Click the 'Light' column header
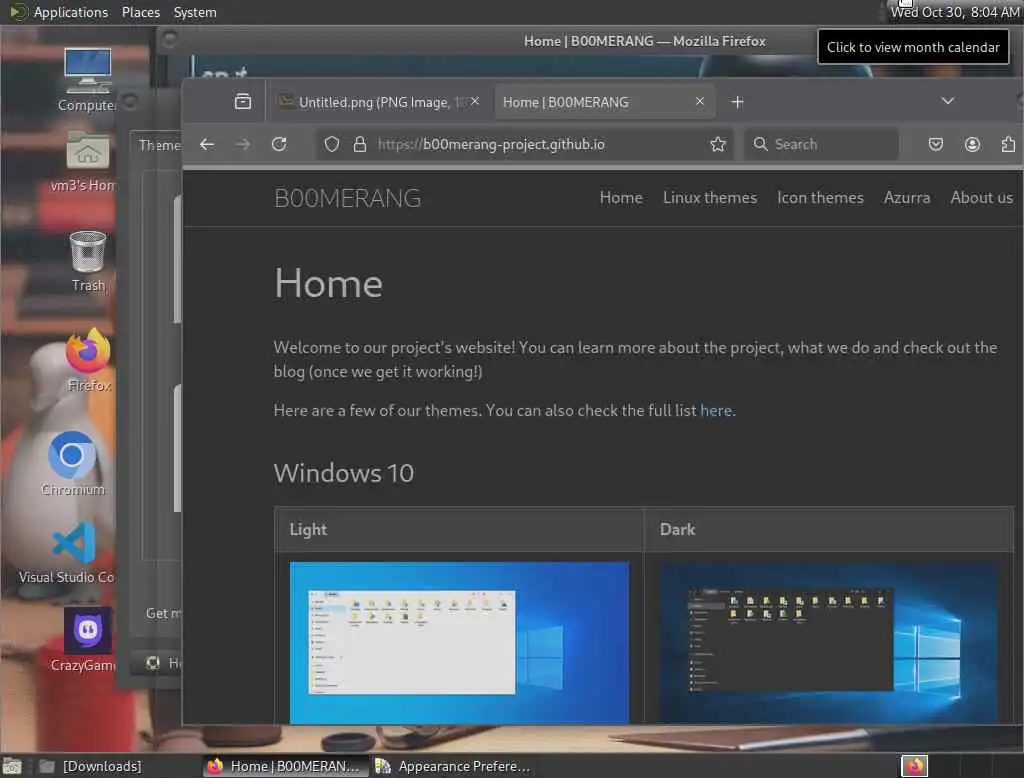1024x778 pixels. [x=308, y=529]
